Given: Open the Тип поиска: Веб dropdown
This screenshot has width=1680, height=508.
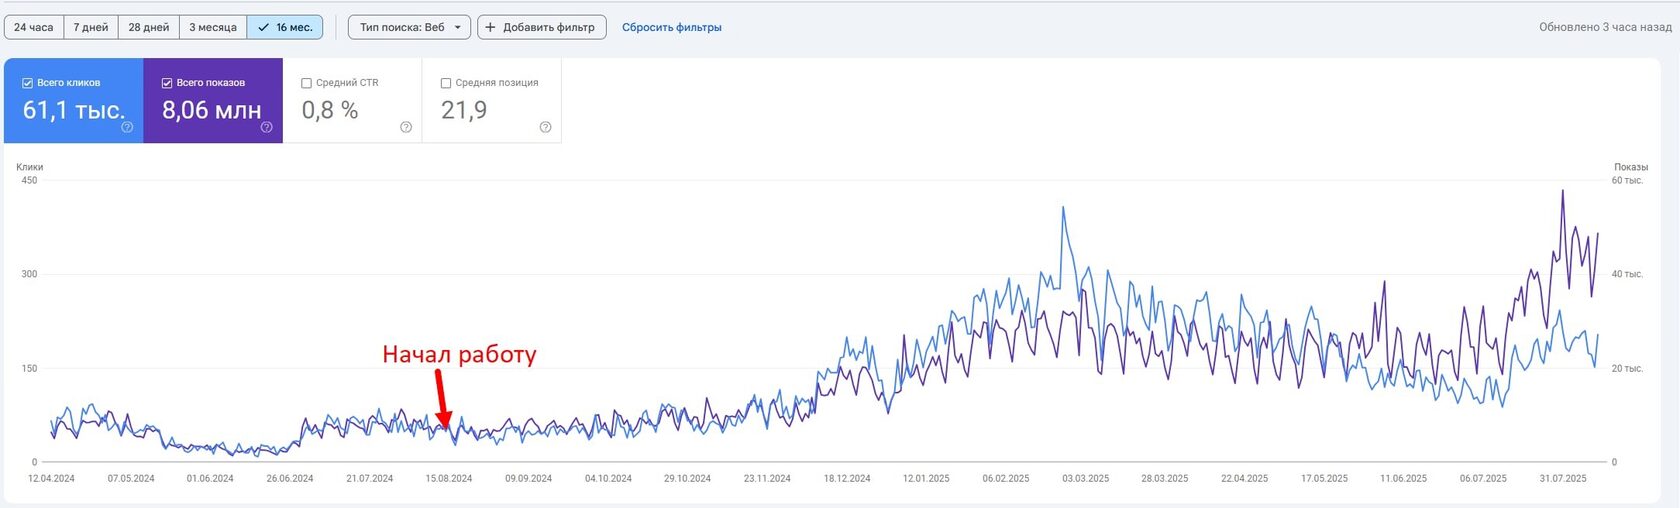Looking at the screenshot, I should (409, 27).
